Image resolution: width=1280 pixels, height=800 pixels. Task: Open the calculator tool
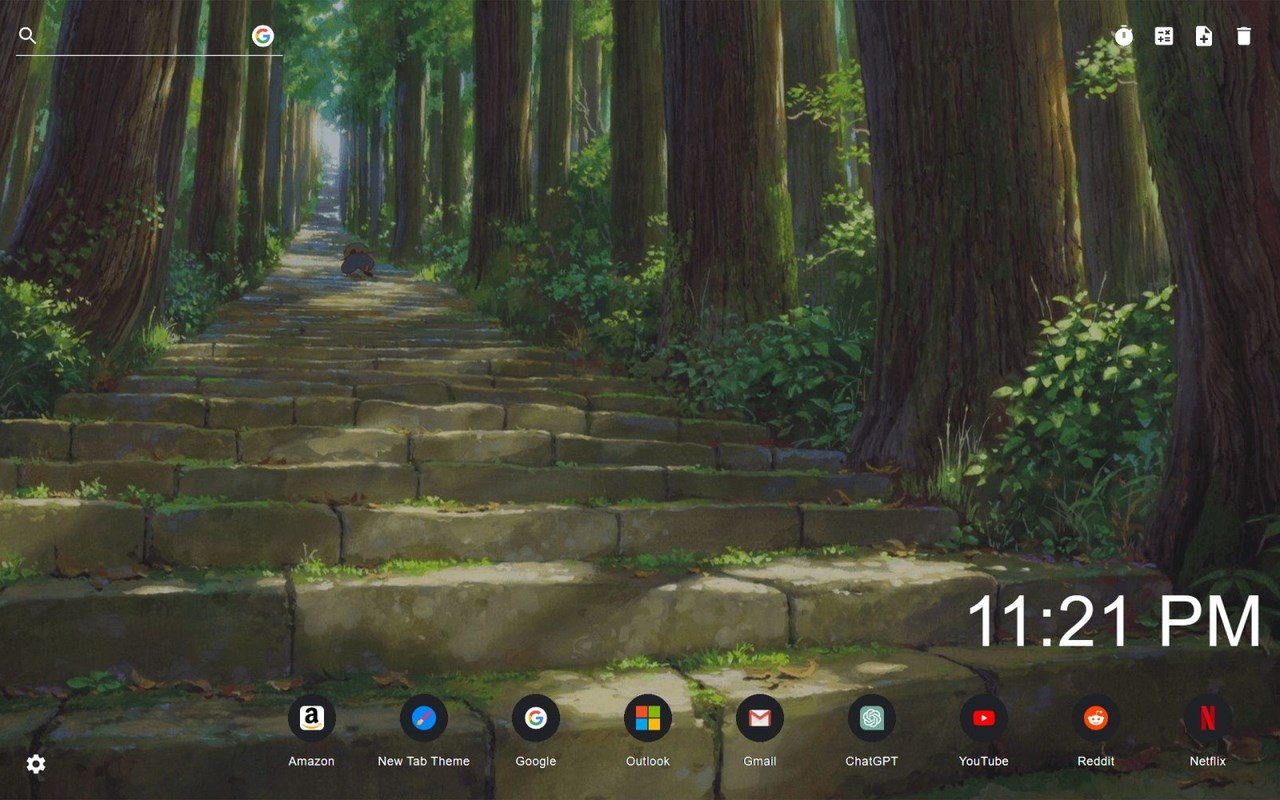pos(1164,36)
